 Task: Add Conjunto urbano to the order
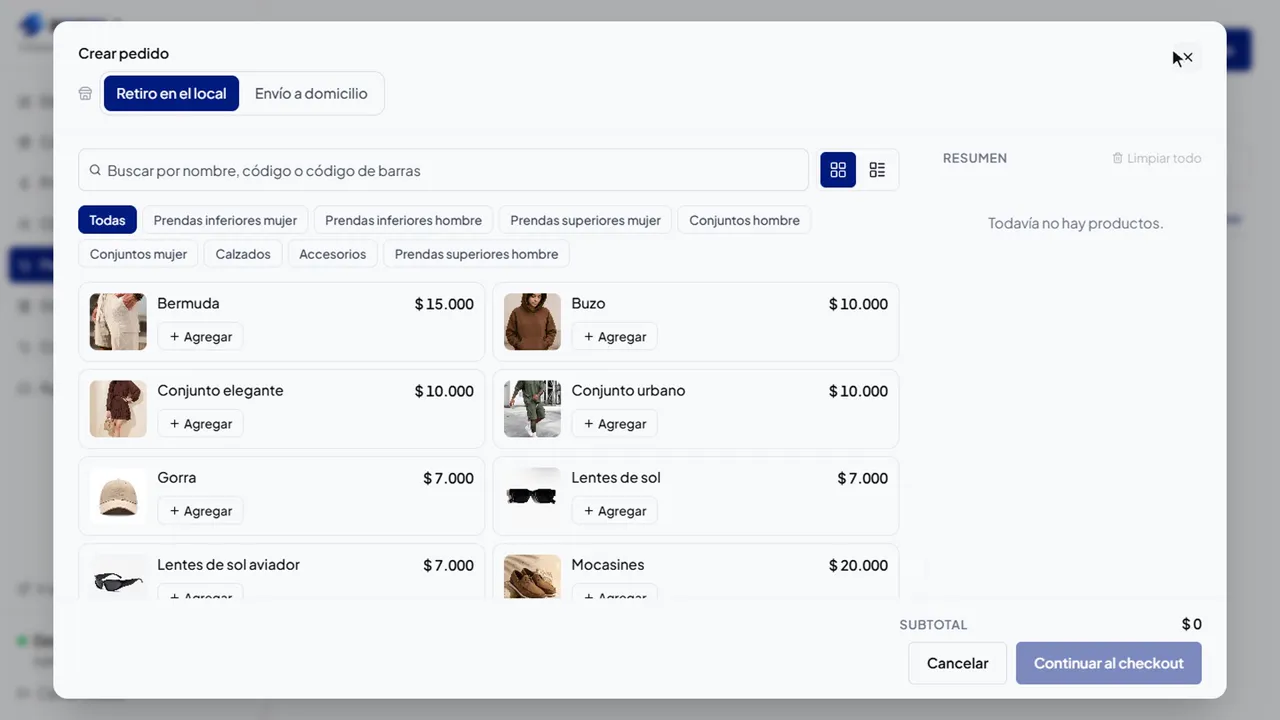pos(614,424)
